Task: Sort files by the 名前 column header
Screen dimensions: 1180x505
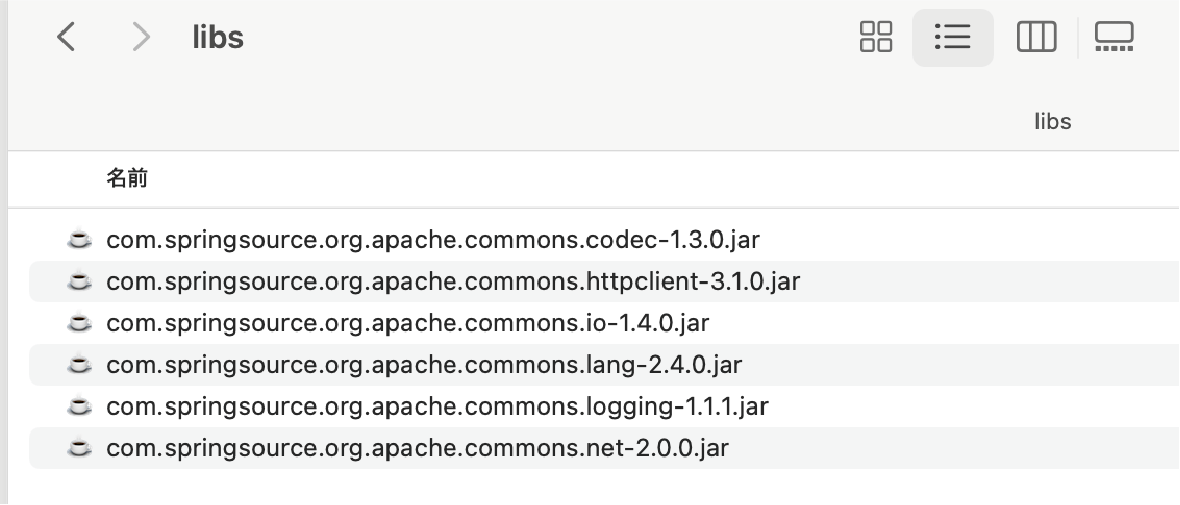Action: click(x=127, y=179)
